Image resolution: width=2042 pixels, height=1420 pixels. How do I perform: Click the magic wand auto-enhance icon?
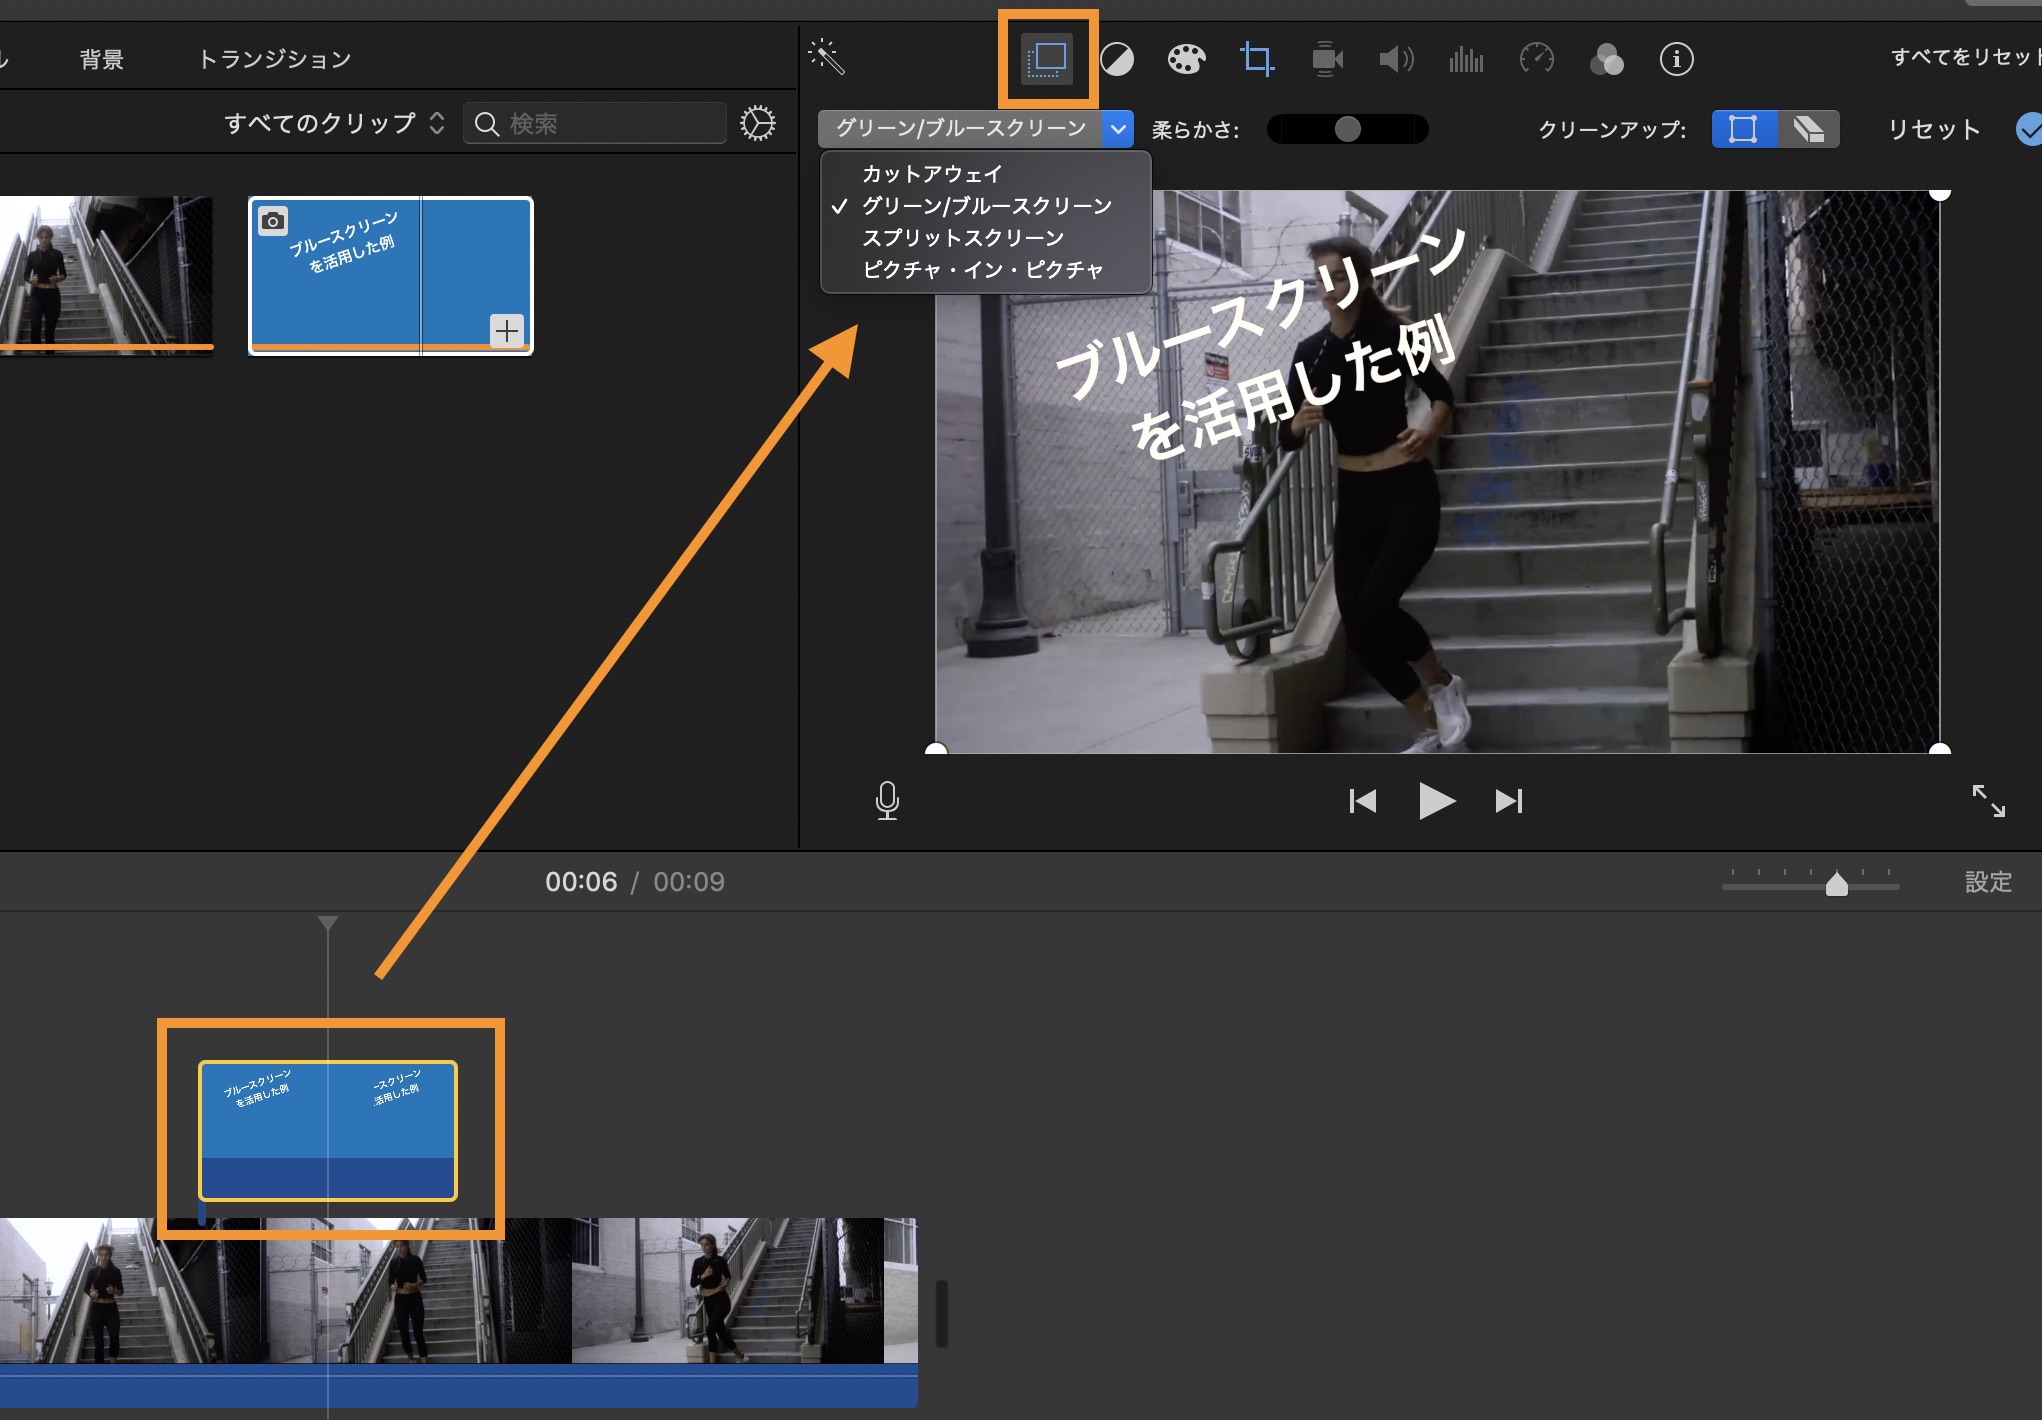(827, 57)
